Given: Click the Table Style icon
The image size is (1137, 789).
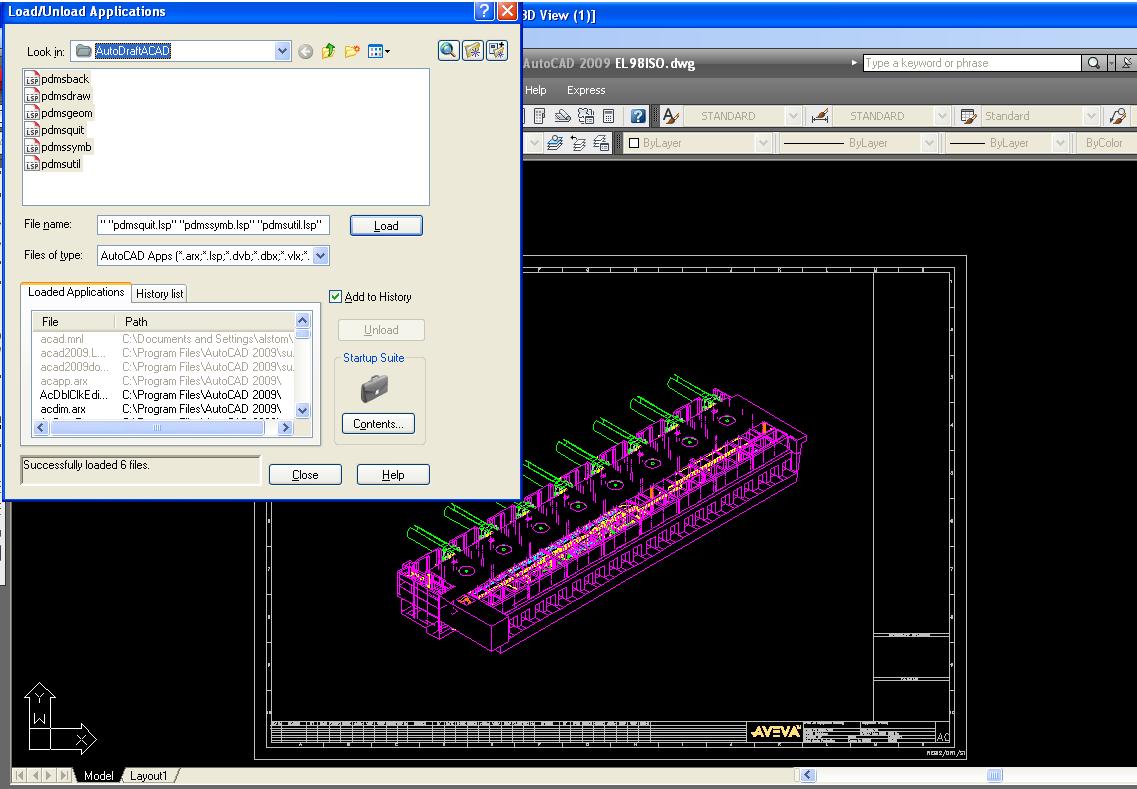Looking at the screenshot, I should [968, 116].
